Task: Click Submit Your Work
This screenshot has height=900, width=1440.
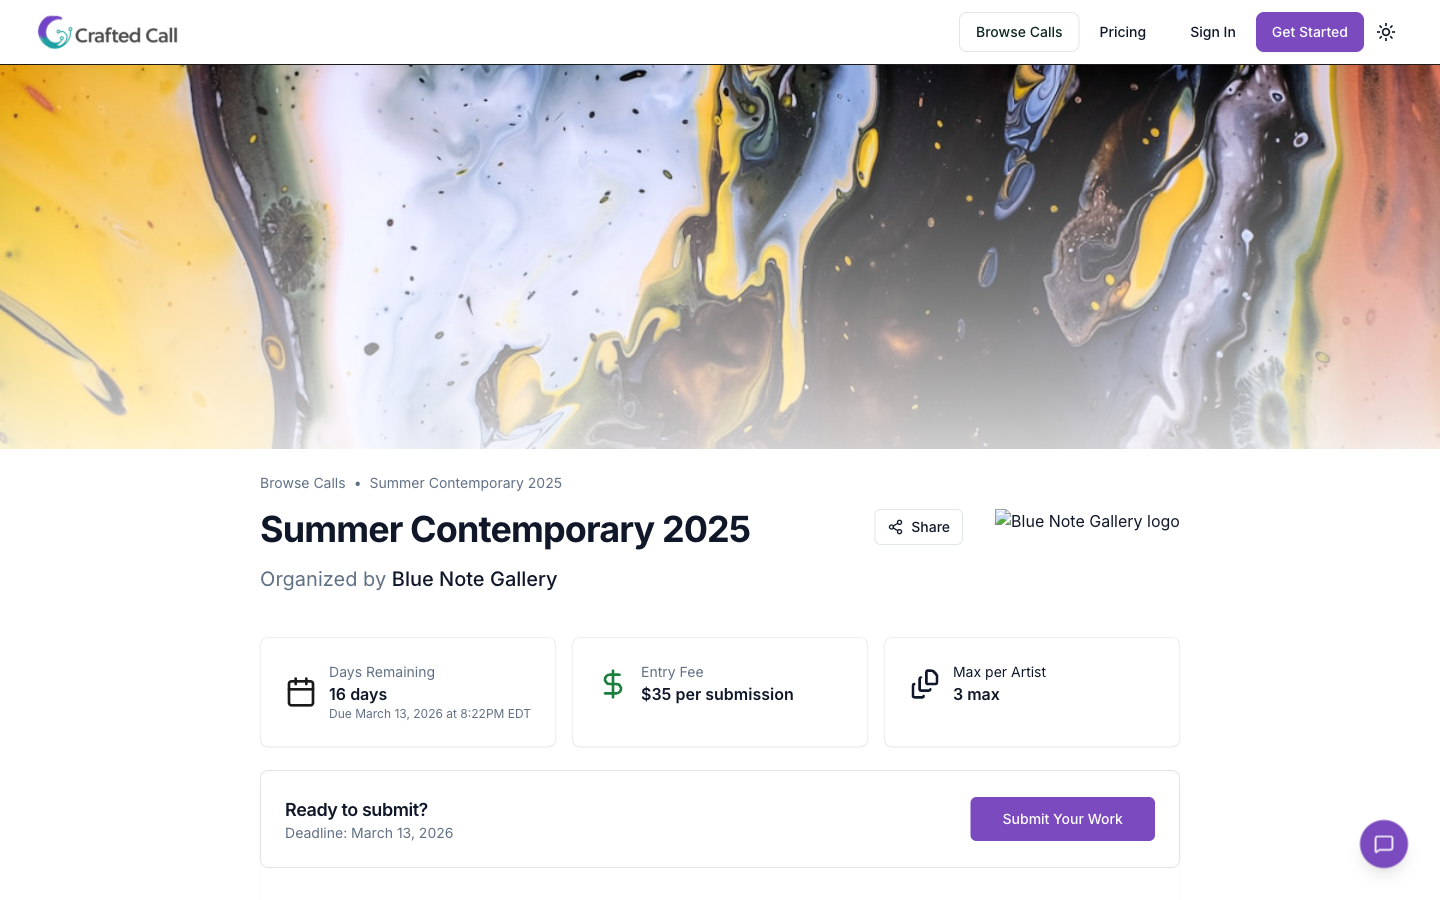Action: [x=1062, y=819]
